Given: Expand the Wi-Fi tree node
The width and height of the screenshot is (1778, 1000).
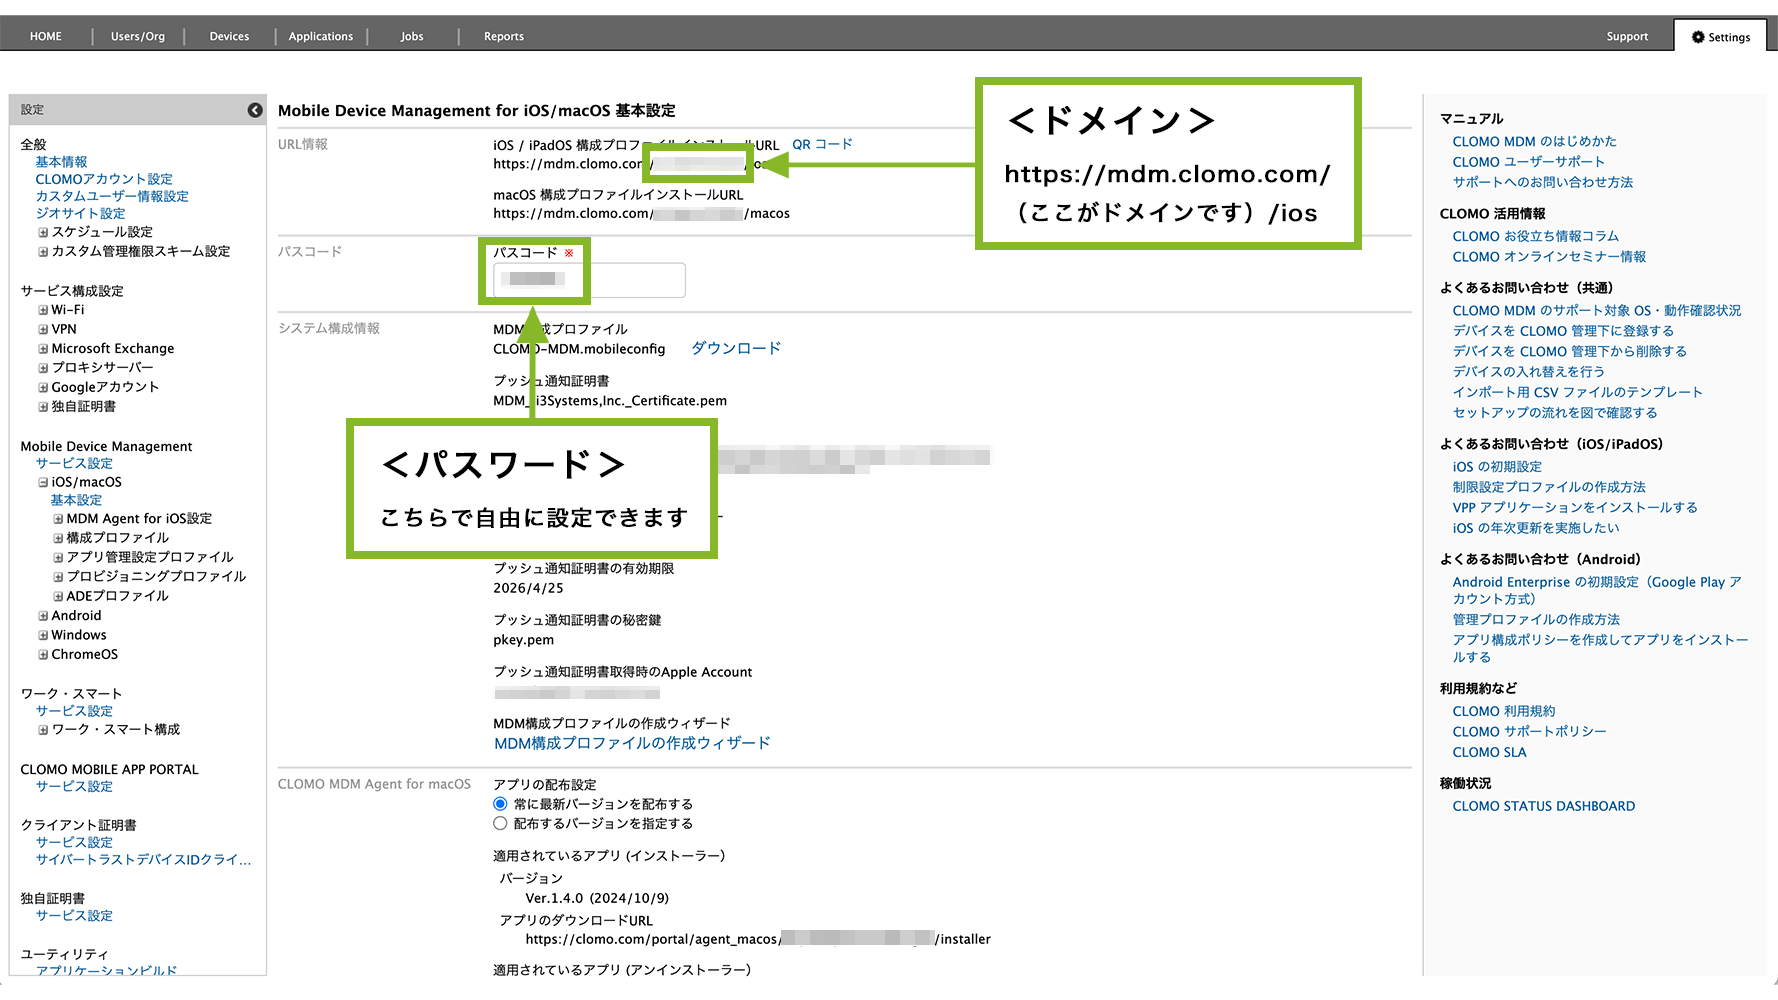Looking at the screenshot, I should tap(43, 310).
